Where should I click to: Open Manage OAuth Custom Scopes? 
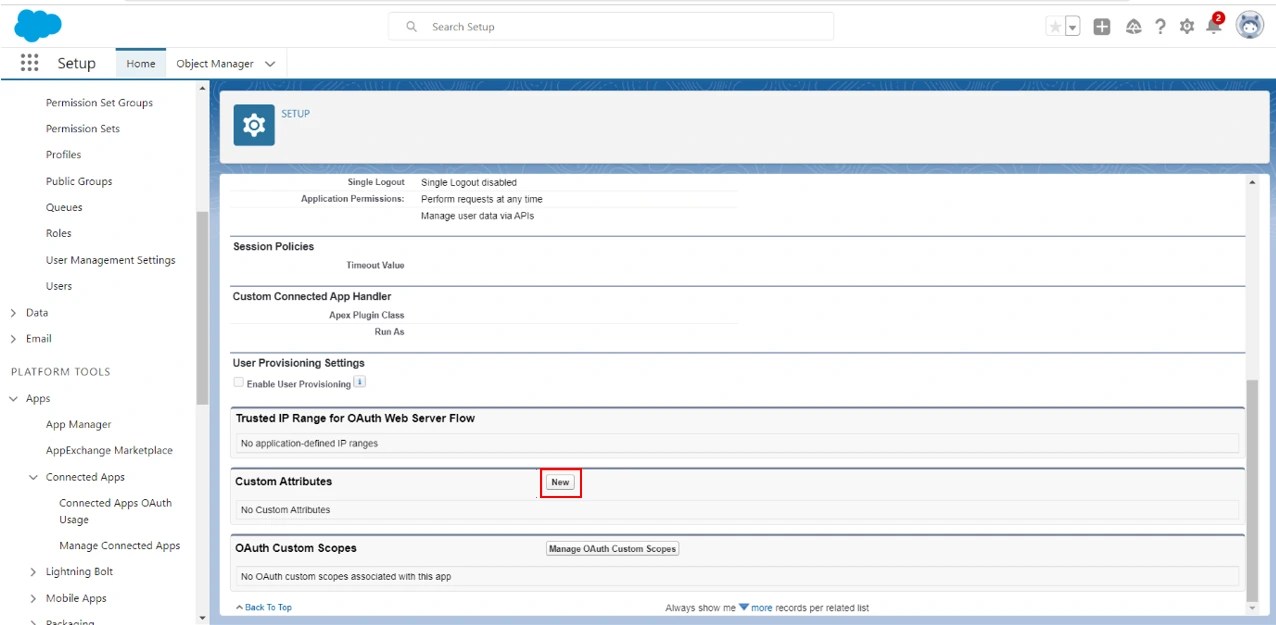pyautogui.click(x=611, y=548)
